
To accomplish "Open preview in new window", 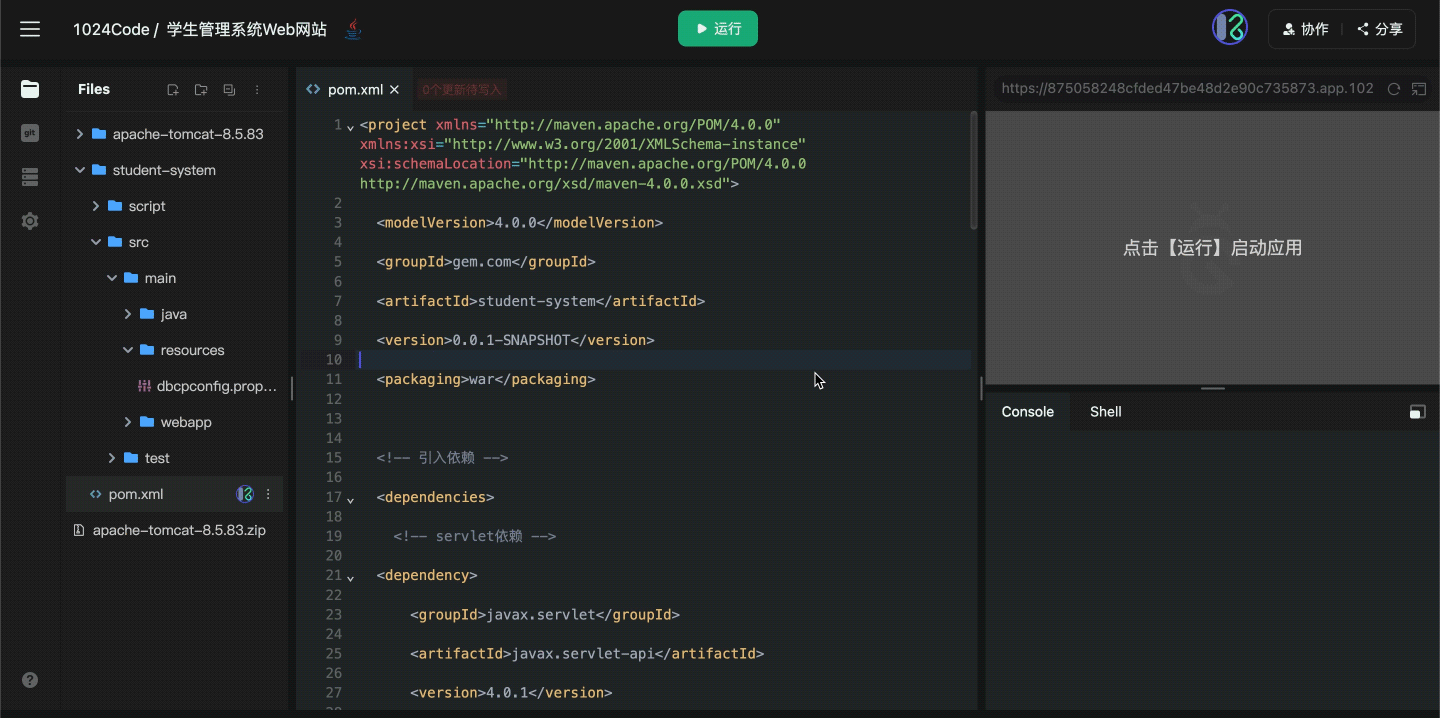I will click(x=1419, y=89).
